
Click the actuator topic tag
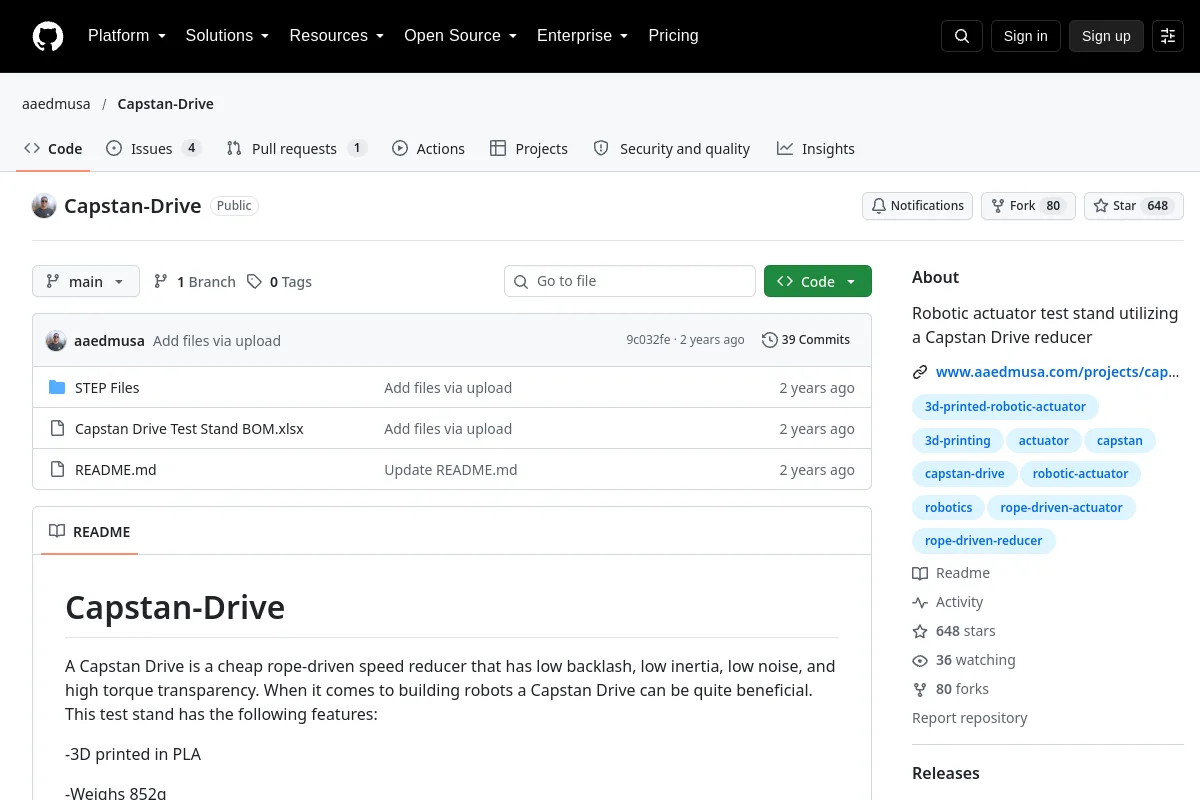coord(1044,441)
